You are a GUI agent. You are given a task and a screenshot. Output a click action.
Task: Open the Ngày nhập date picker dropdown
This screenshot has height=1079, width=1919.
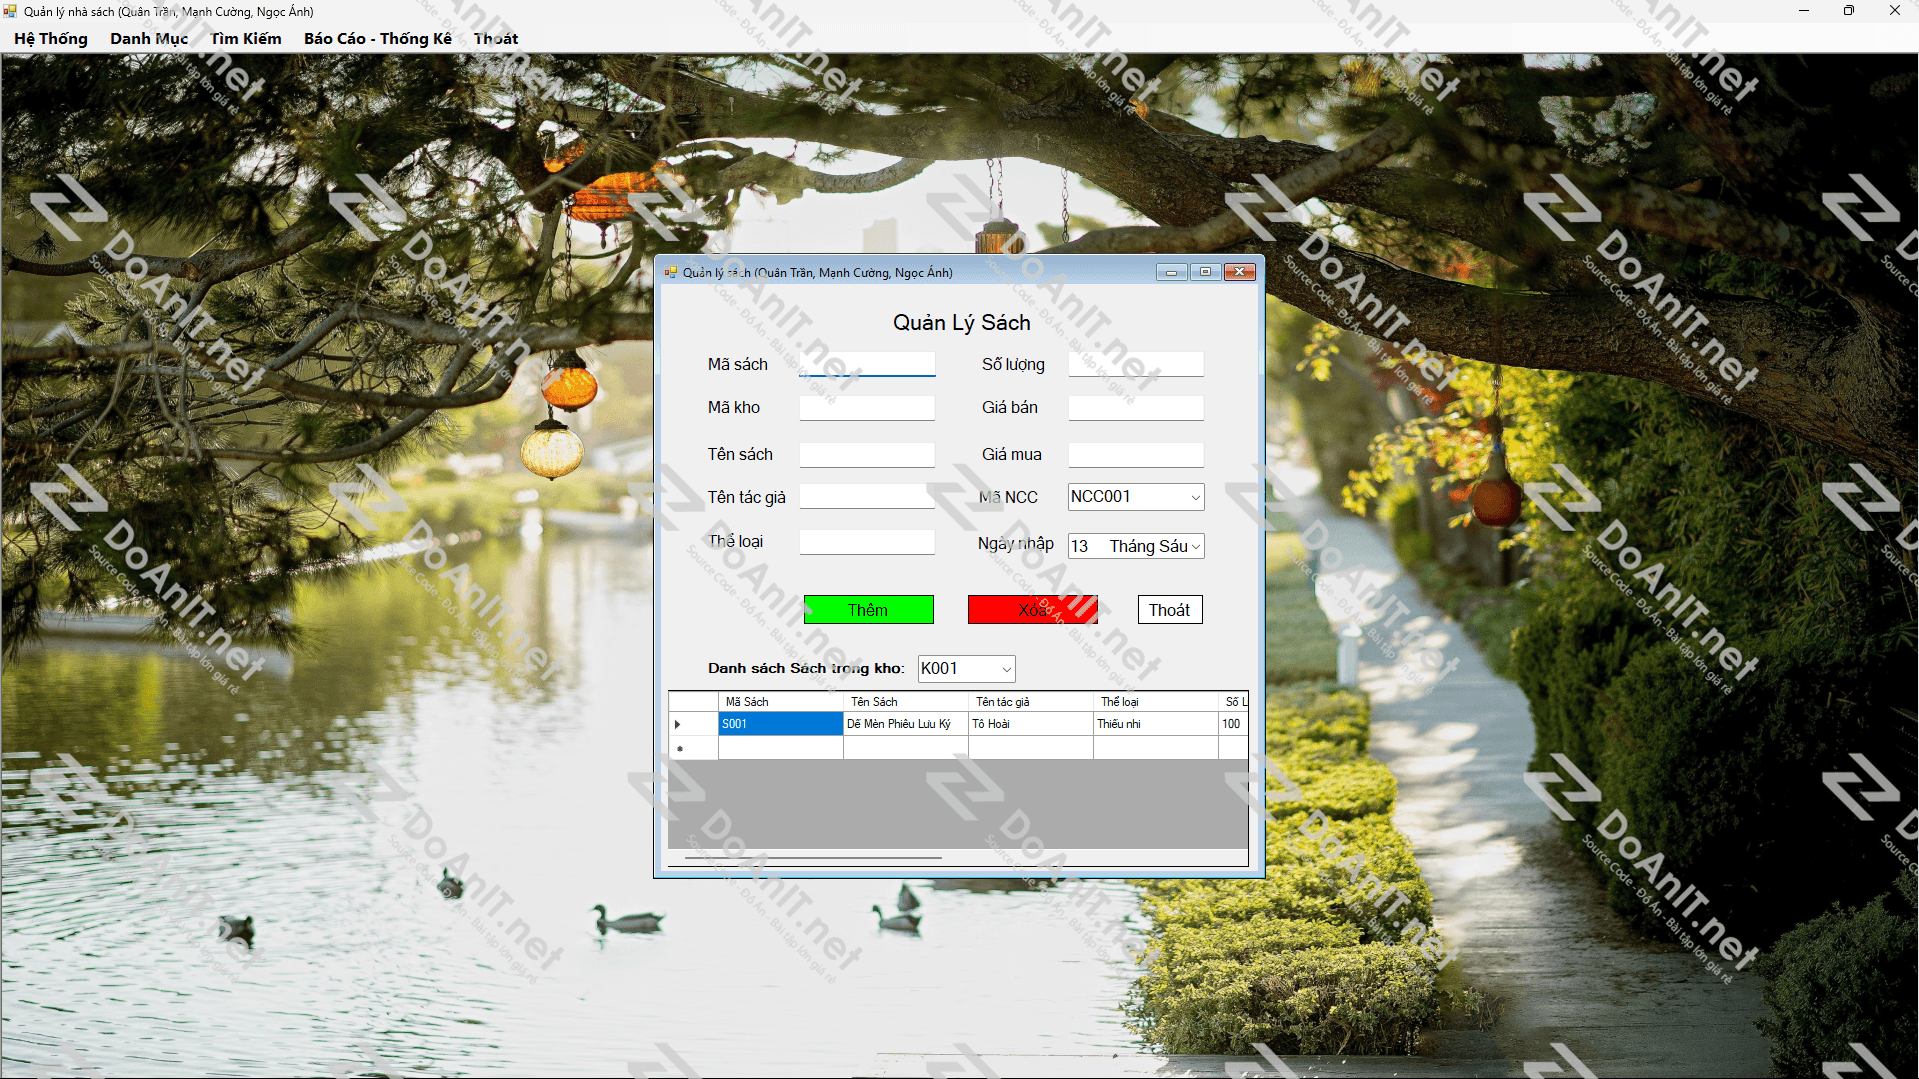1195,546
